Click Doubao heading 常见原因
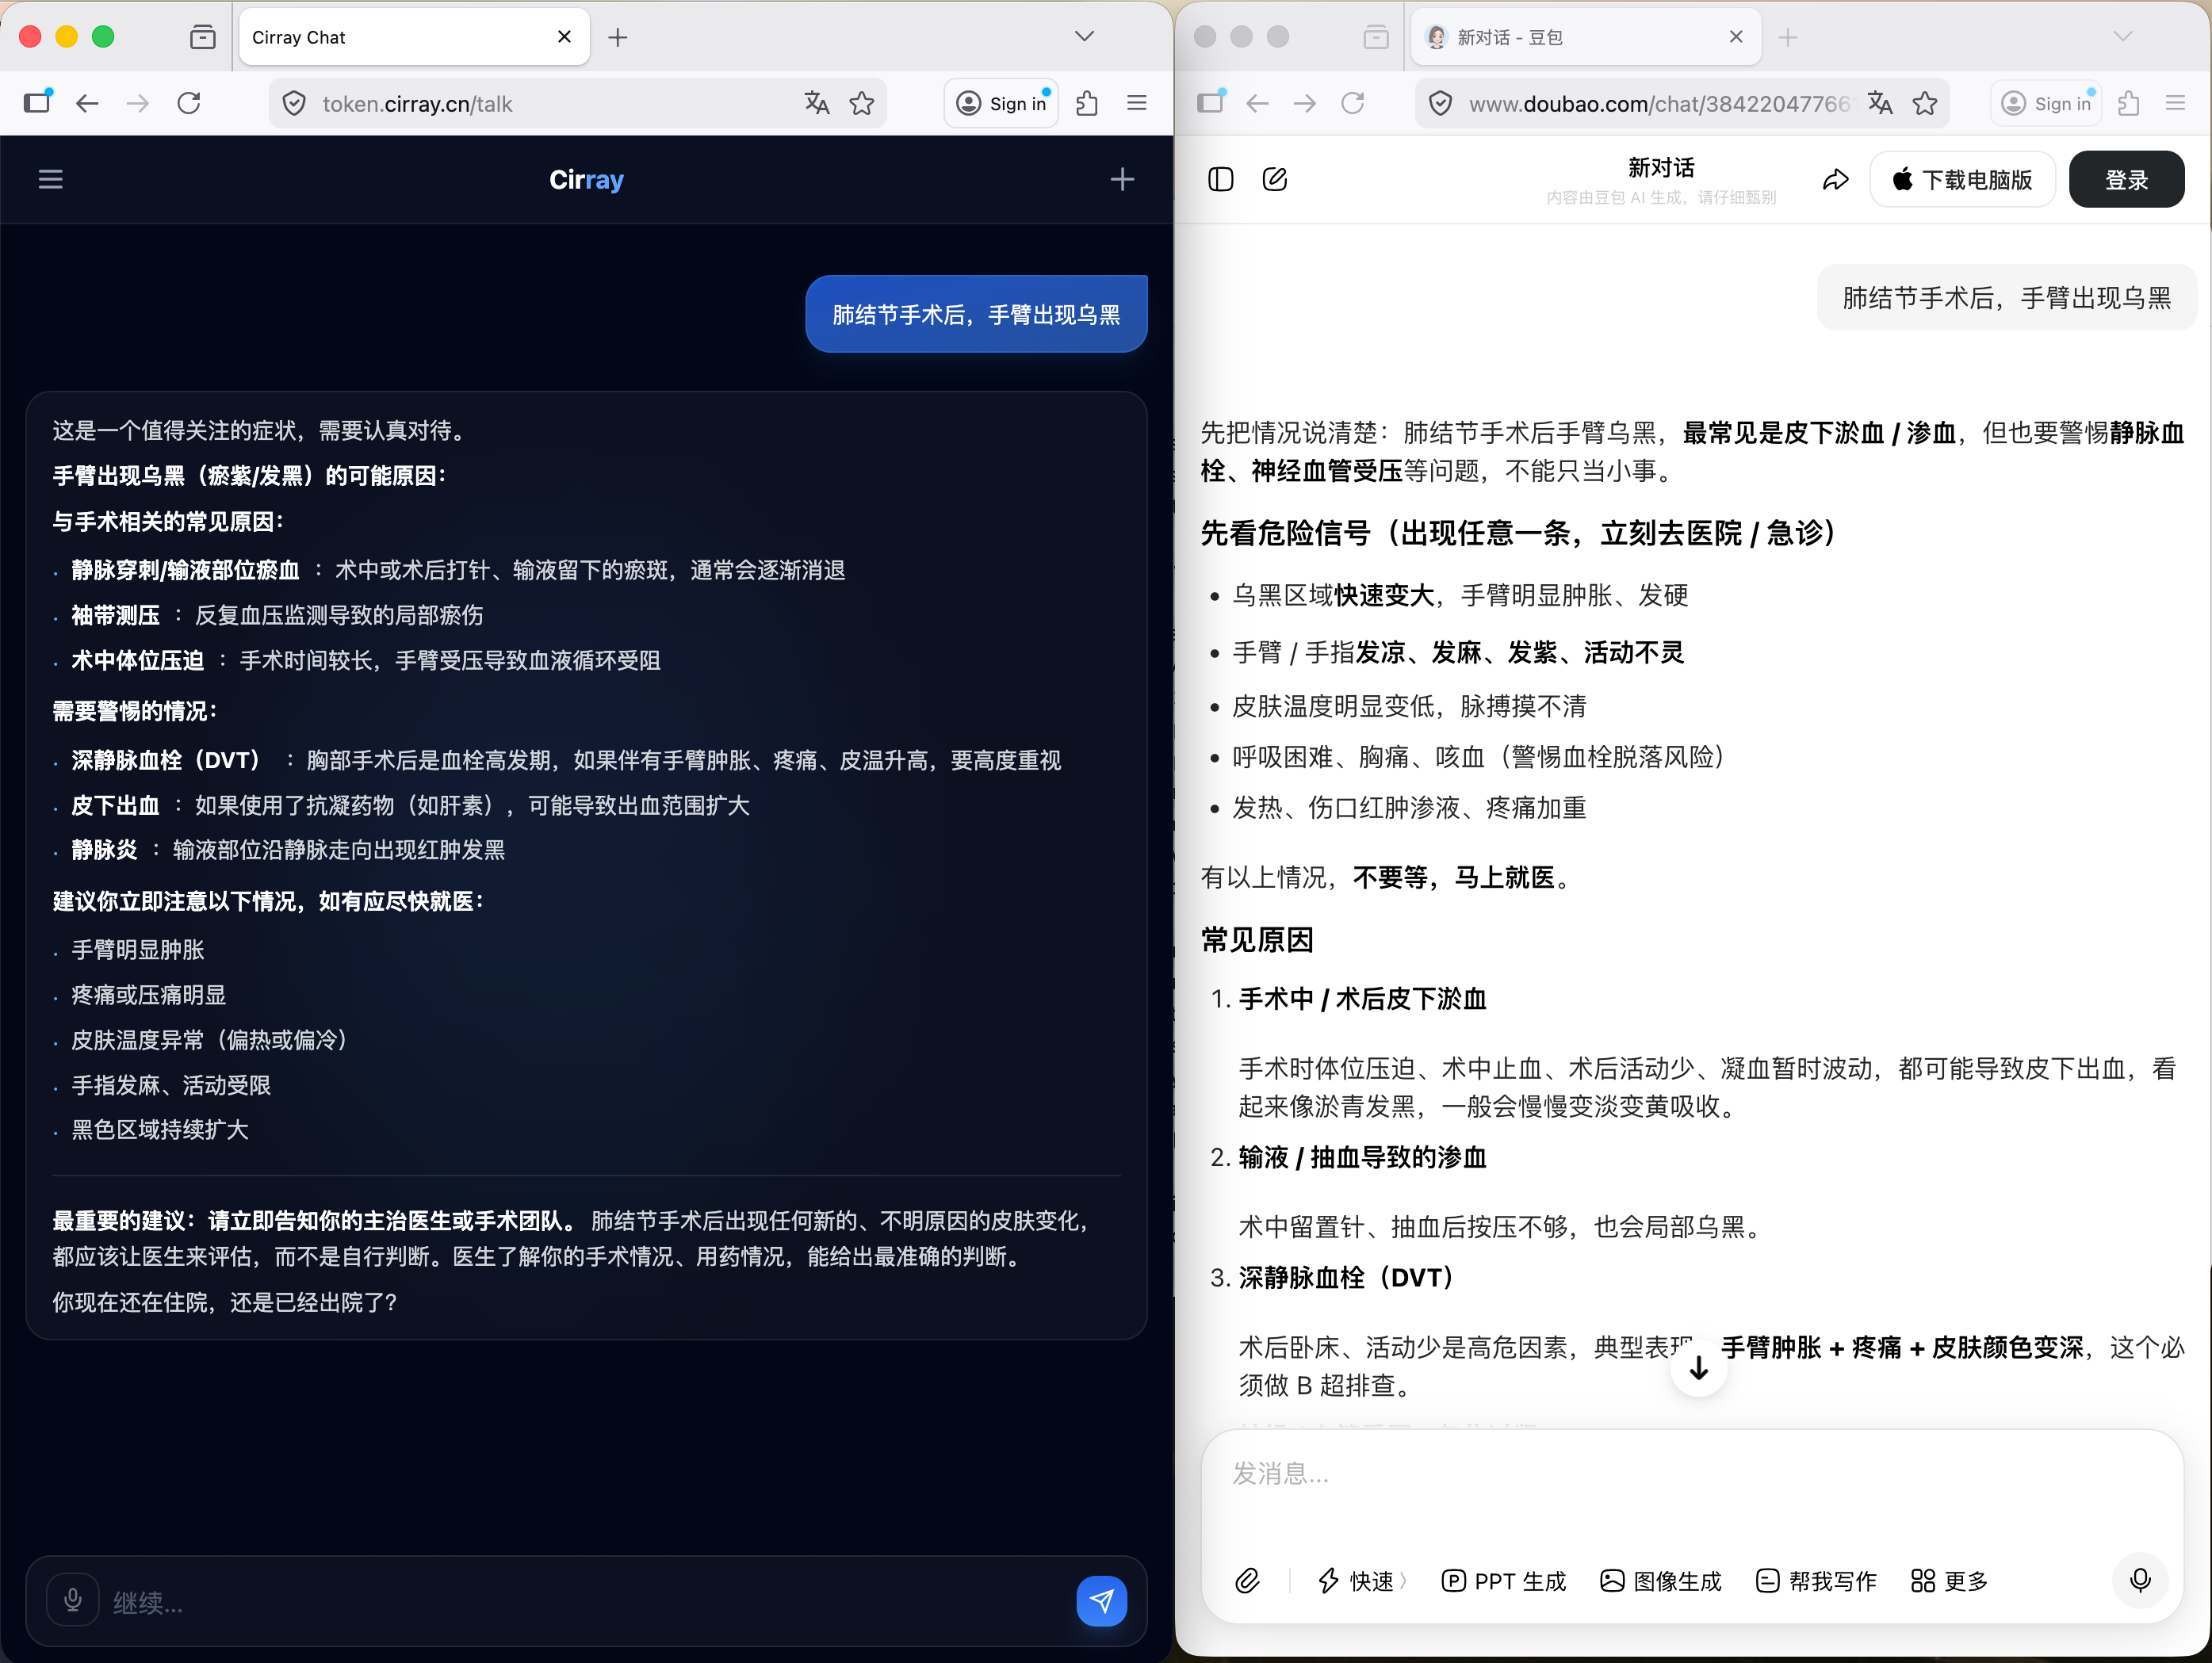Viewport: 2212px width, 1663px height. point(1257,940)
